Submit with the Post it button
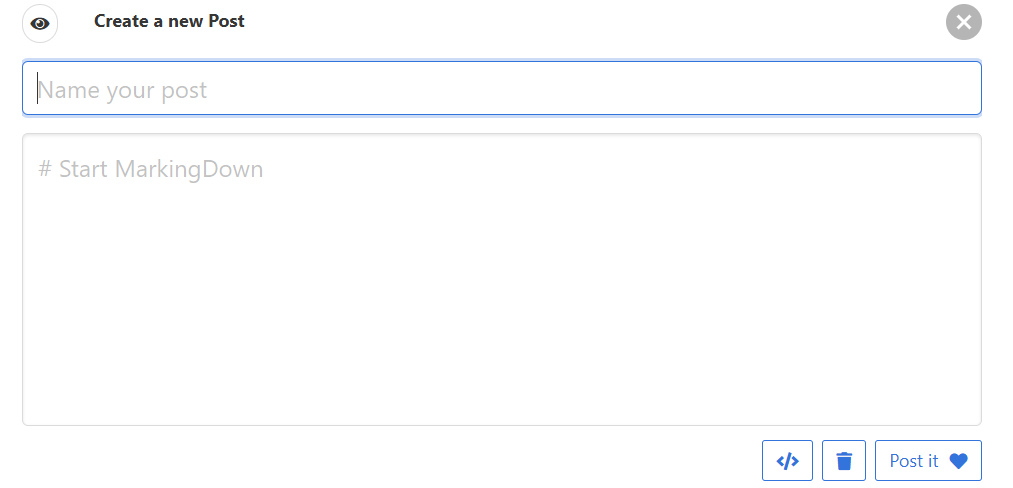1013x488 pixels. coord(928,461)
